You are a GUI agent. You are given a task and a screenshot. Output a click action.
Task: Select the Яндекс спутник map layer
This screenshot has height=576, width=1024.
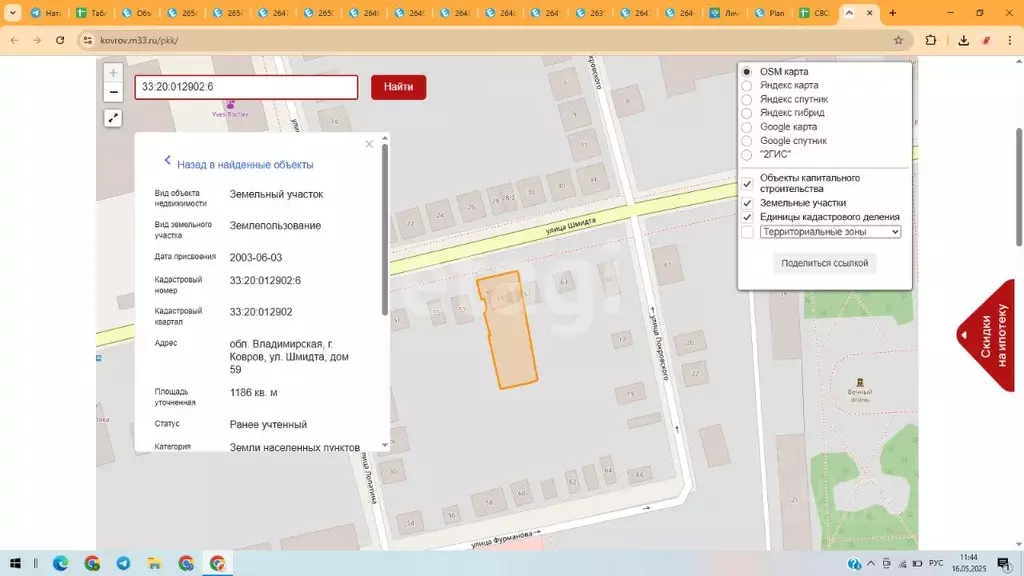point(746,99)
